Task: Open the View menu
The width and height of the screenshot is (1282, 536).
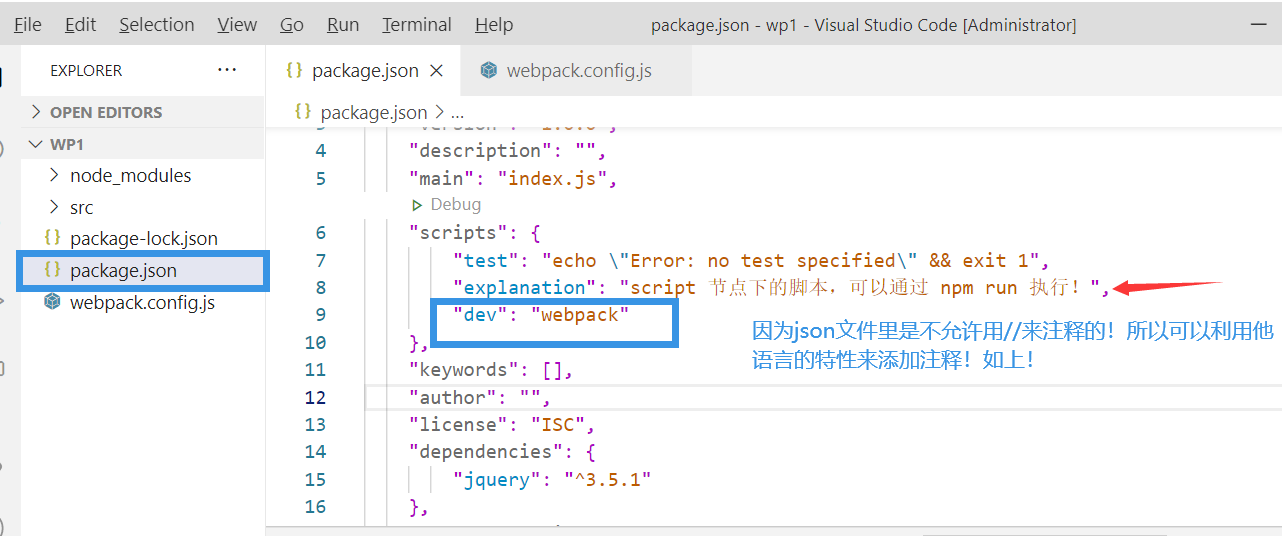Action: (x=237, y=25)
